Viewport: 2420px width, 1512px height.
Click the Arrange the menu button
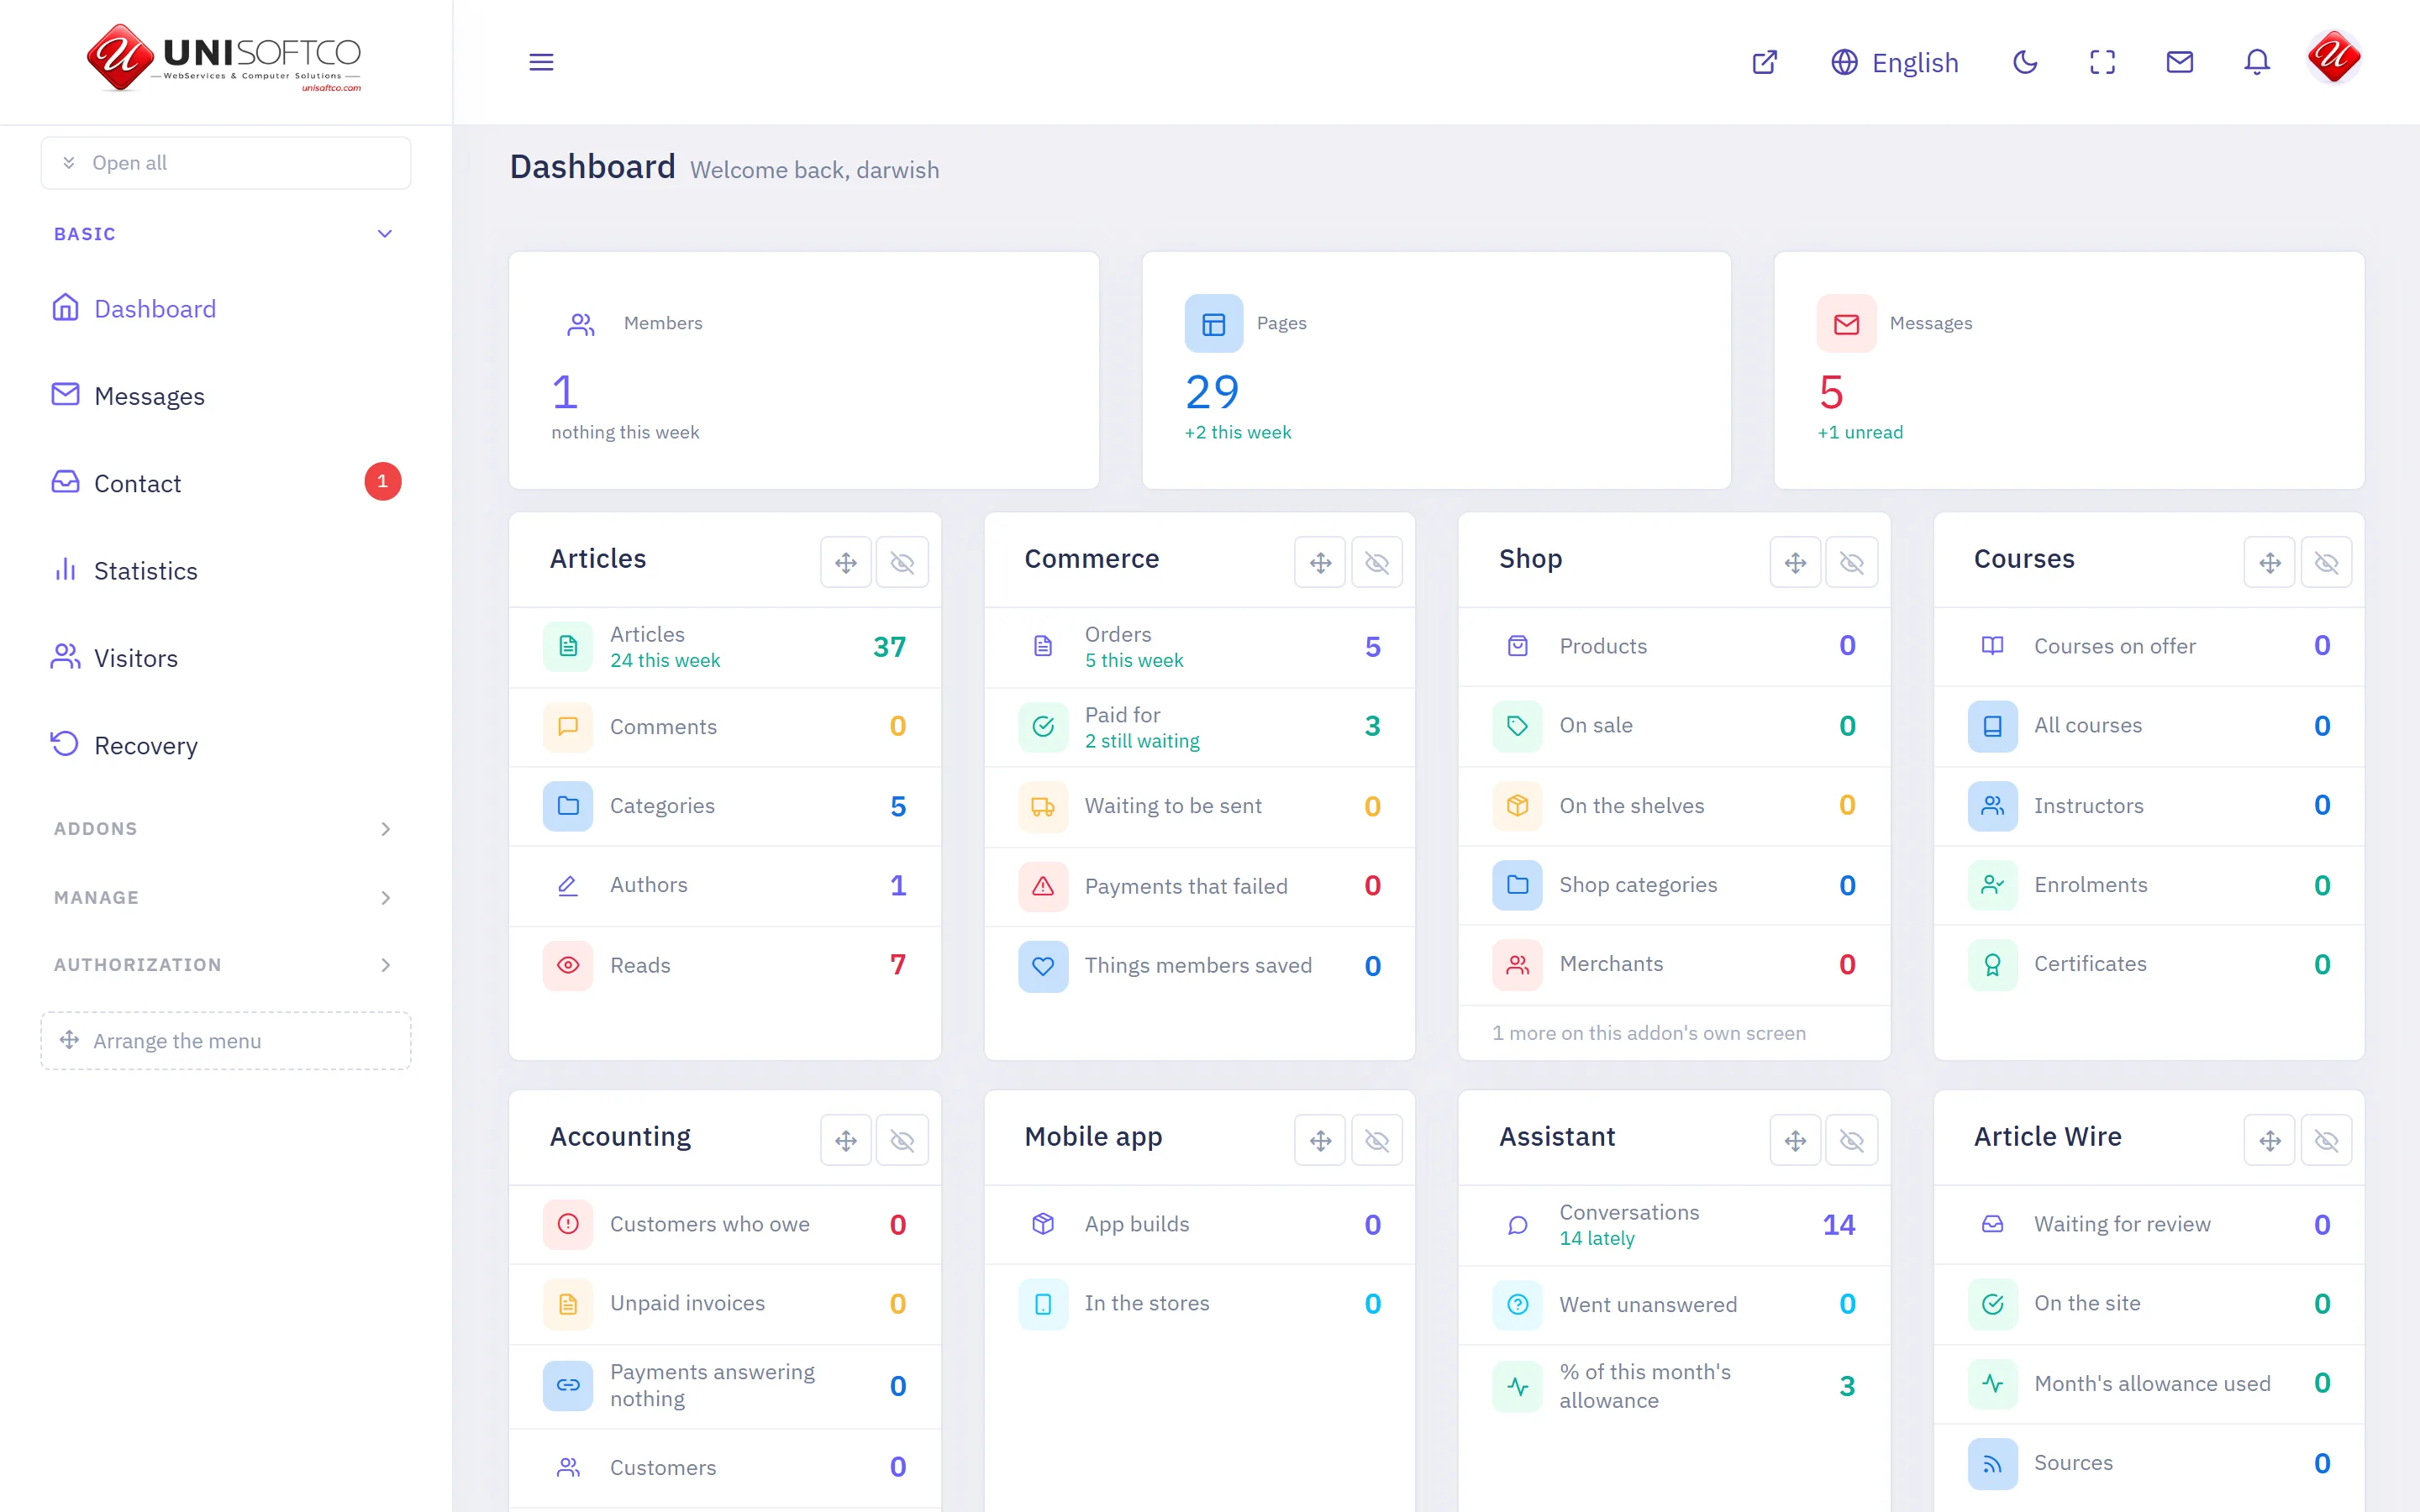pos(226,1041)
